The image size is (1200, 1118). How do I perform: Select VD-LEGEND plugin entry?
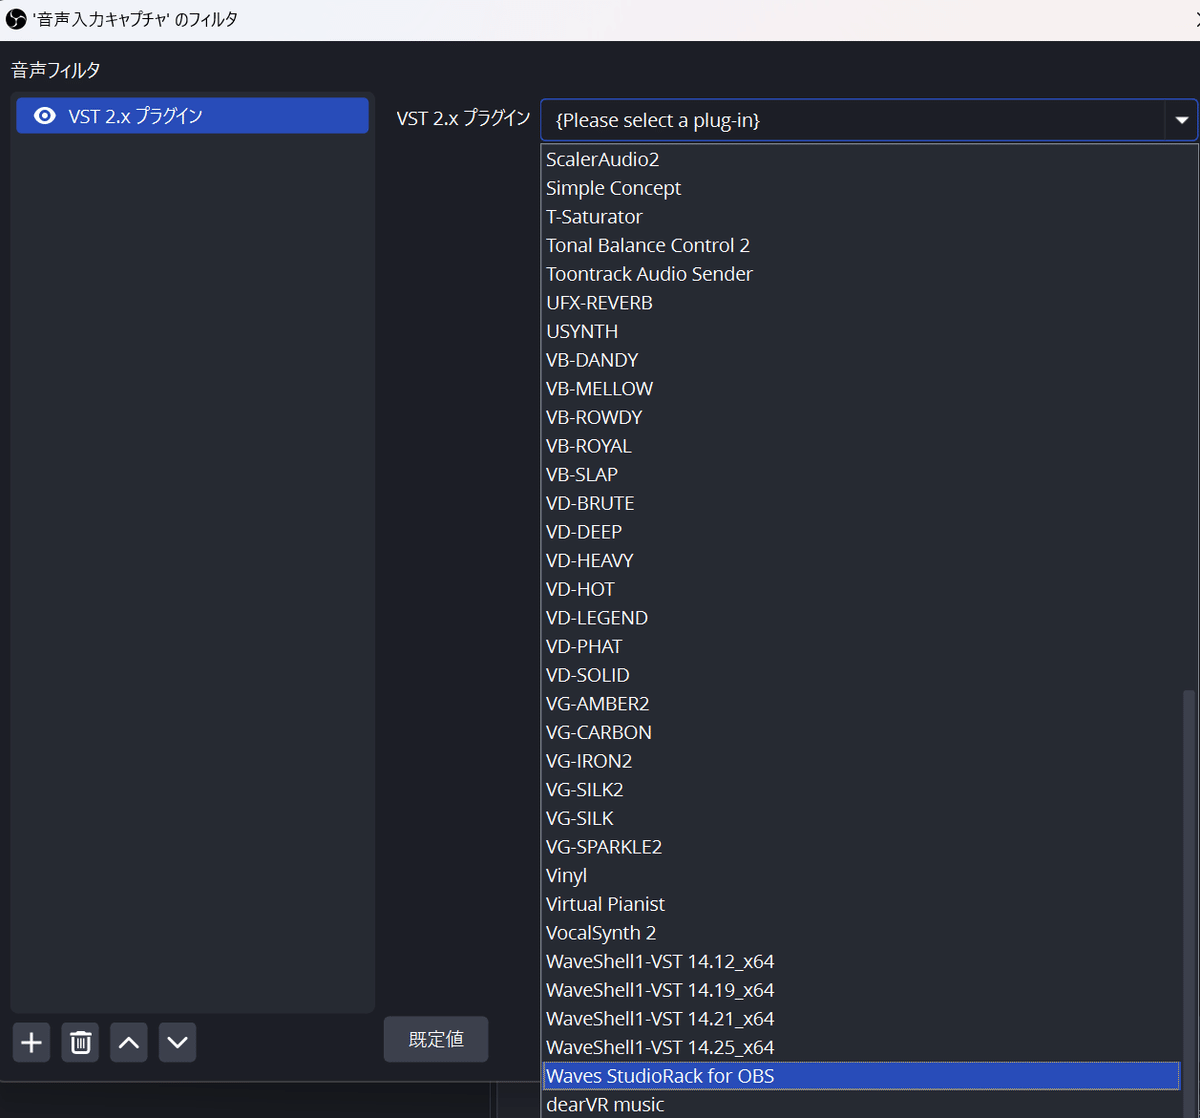861,618
